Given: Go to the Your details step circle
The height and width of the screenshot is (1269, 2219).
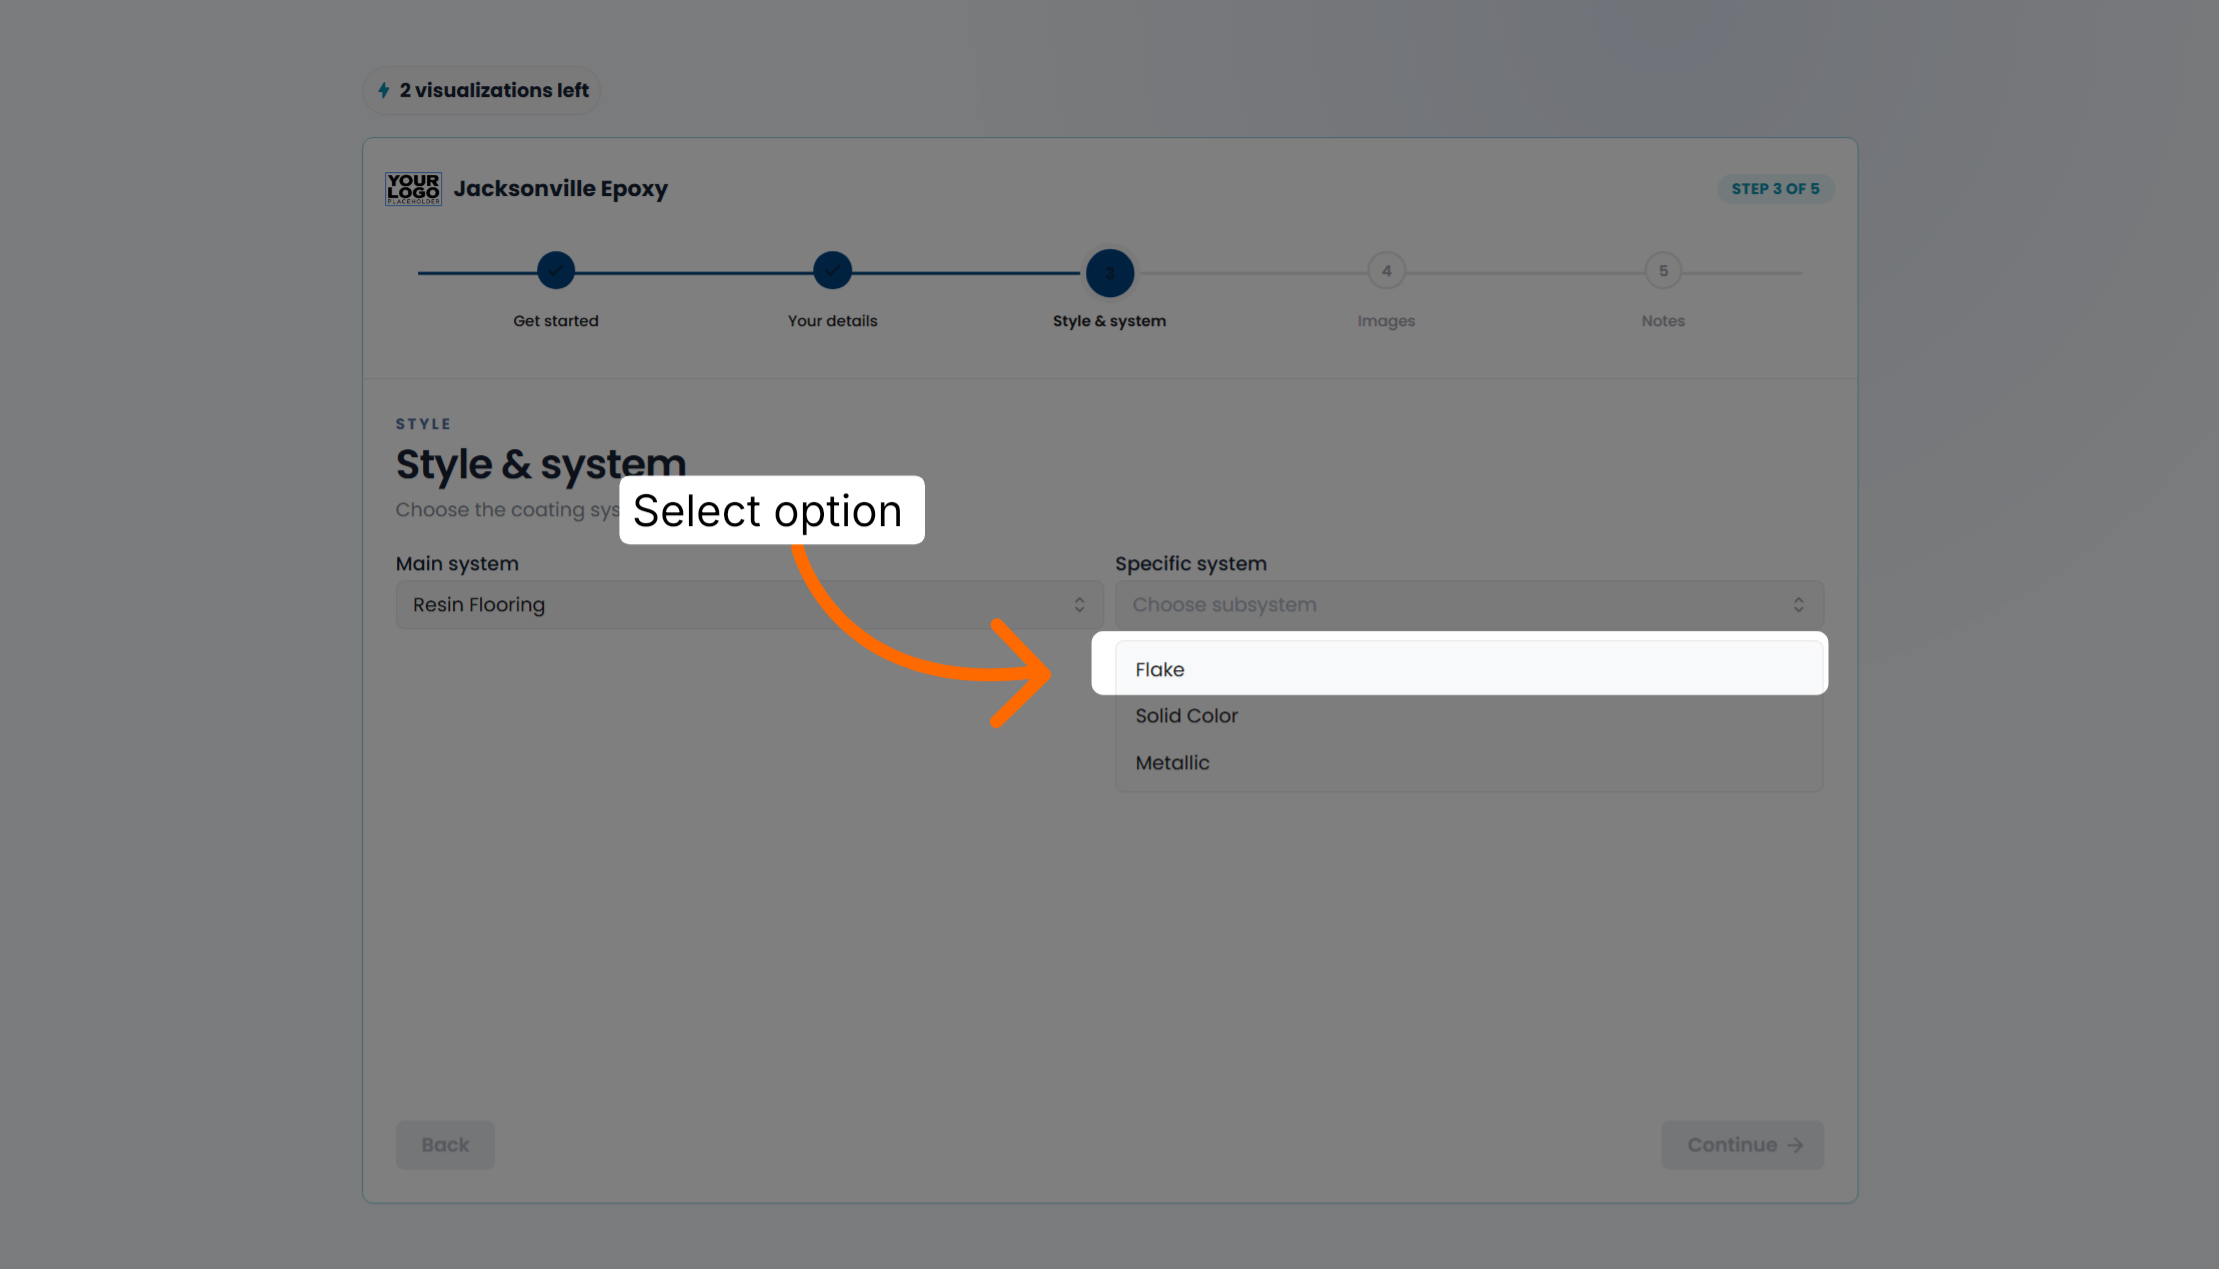Looking at the screenshot, I should 832,270.
